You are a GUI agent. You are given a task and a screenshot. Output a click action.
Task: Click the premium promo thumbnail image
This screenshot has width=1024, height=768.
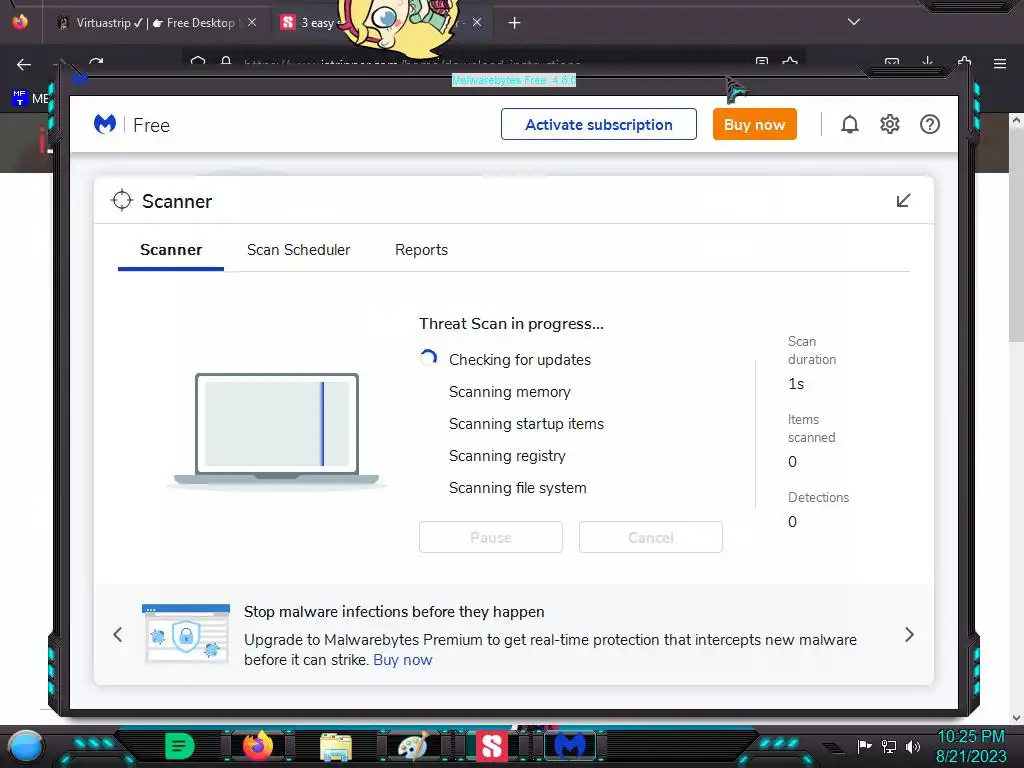pos(186,633)
